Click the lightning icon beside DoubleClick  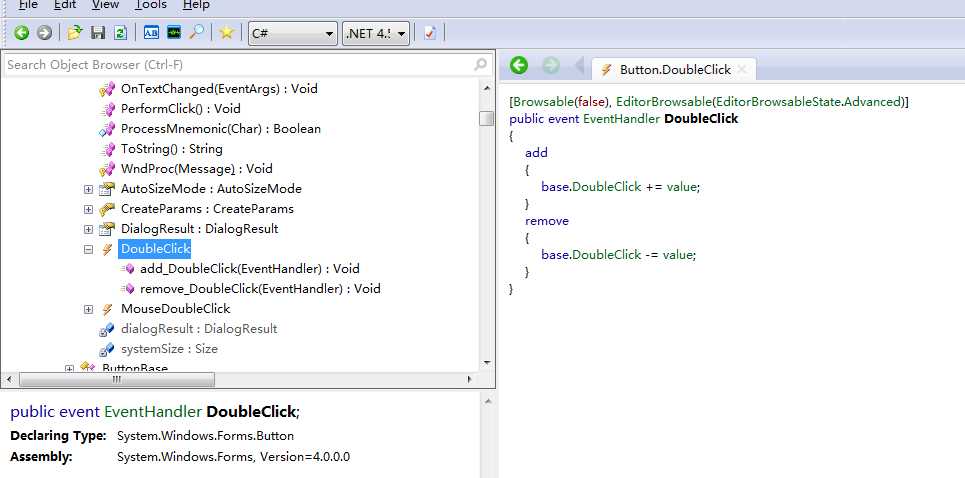coord(107,249)
